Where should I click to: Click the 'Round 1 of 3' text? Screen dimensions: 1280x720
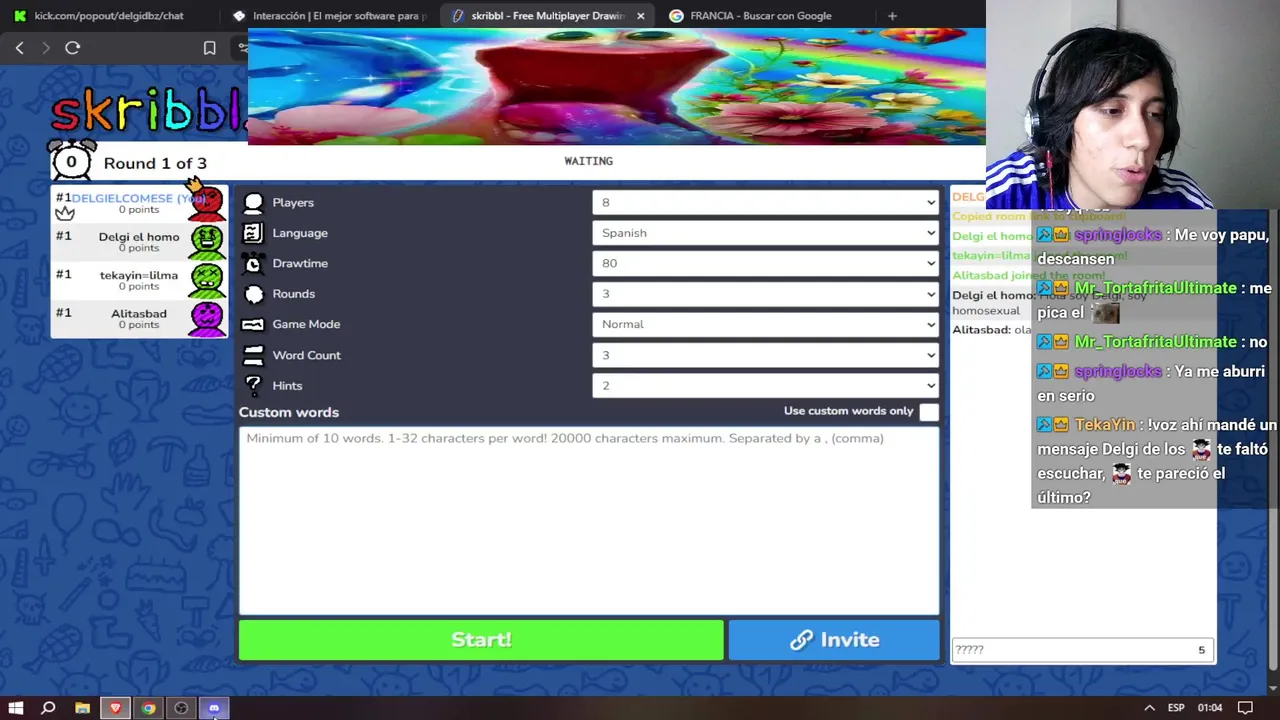[155, 163]
